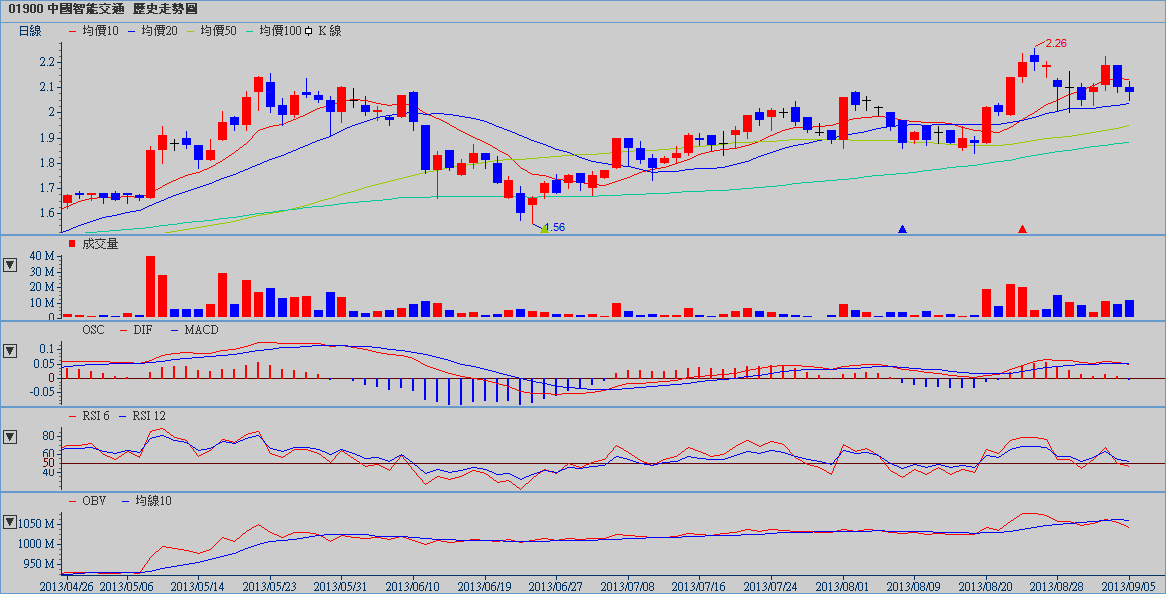The width and height of the screenshot is (1166, 594).
Task: Open the dropdown arrow for the MACD panel
Action: click(x=11, y=351)
